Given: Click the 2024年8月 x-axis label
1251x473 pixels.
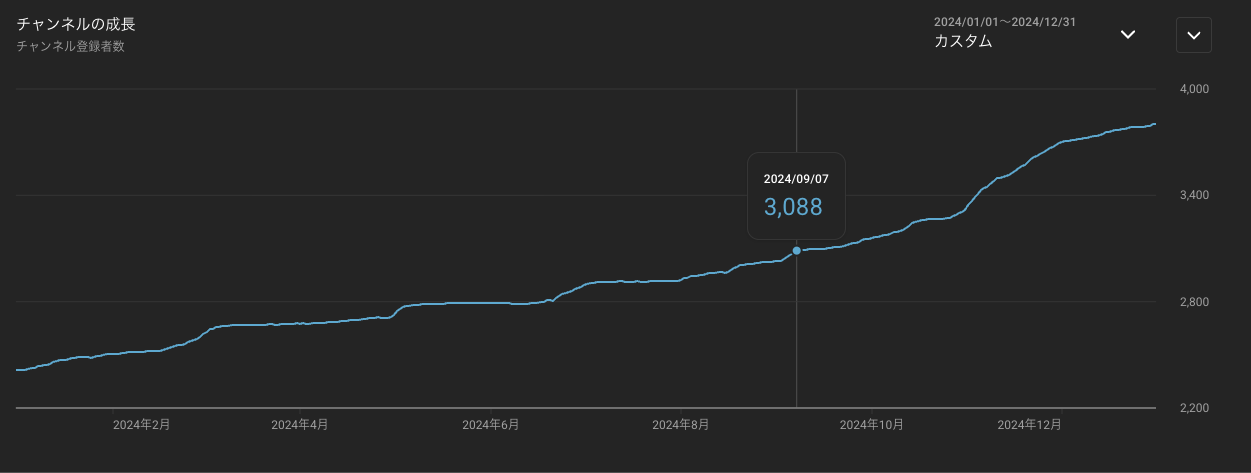Looking at the screenshot, I should point(681,425).
